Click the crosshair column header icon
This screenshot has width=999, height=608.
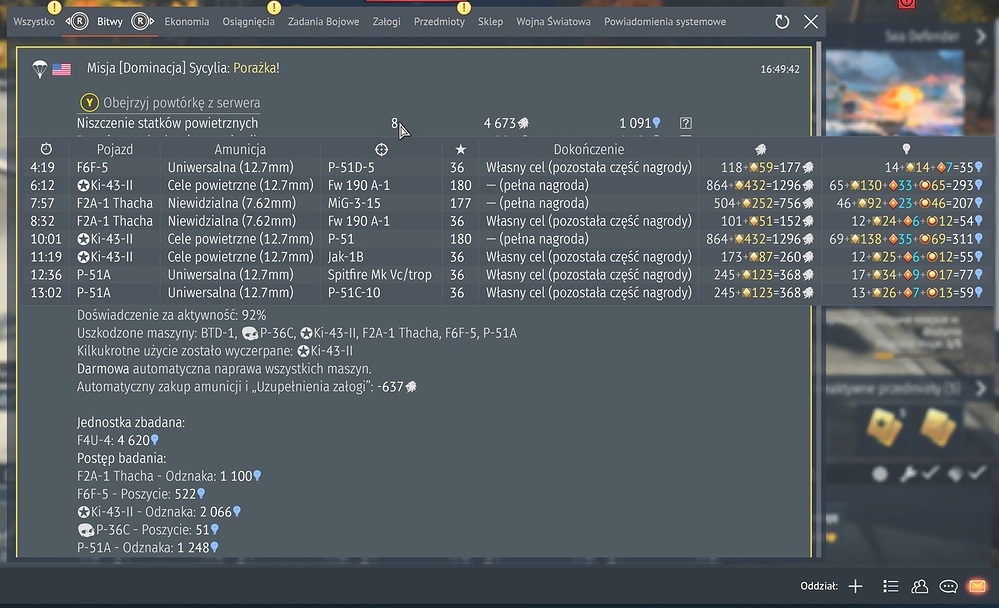[381, 149]
